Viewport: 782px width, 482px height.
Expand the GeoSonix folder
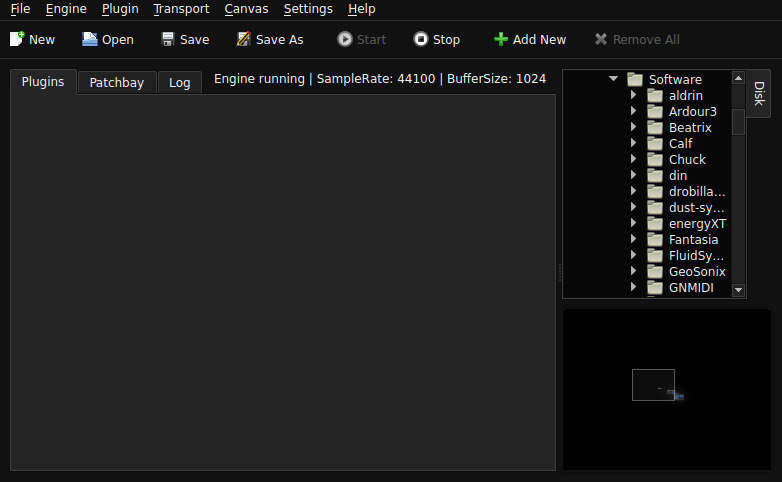coord(633,271)
